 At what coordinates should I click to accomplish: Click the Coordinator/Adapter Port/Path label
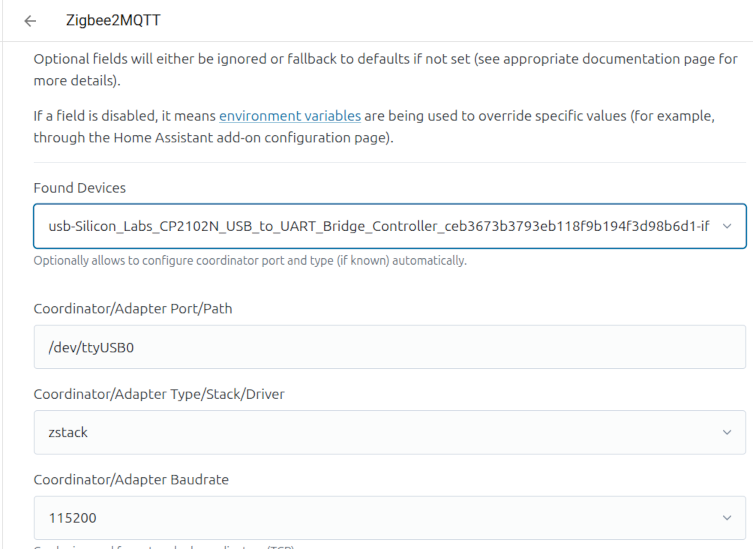132,308
